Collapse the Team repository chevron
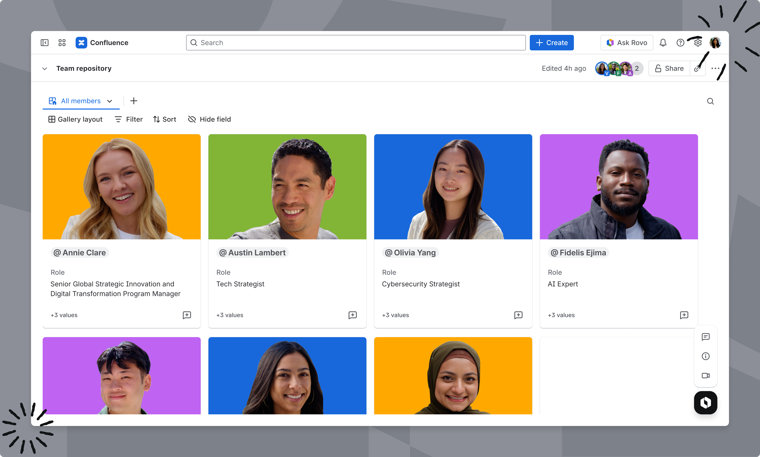The height and width of the screenshot is (457, 760). coord(44,69)
